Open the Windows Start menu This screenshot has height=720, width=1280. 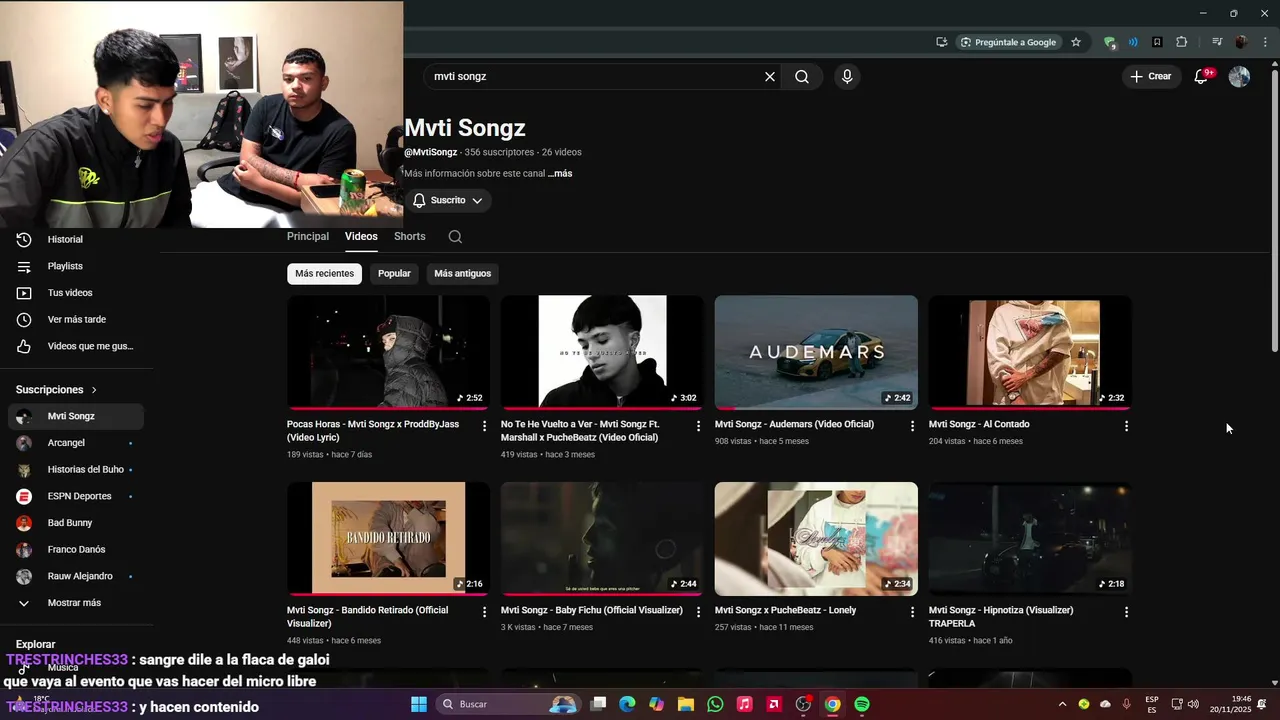419,704
